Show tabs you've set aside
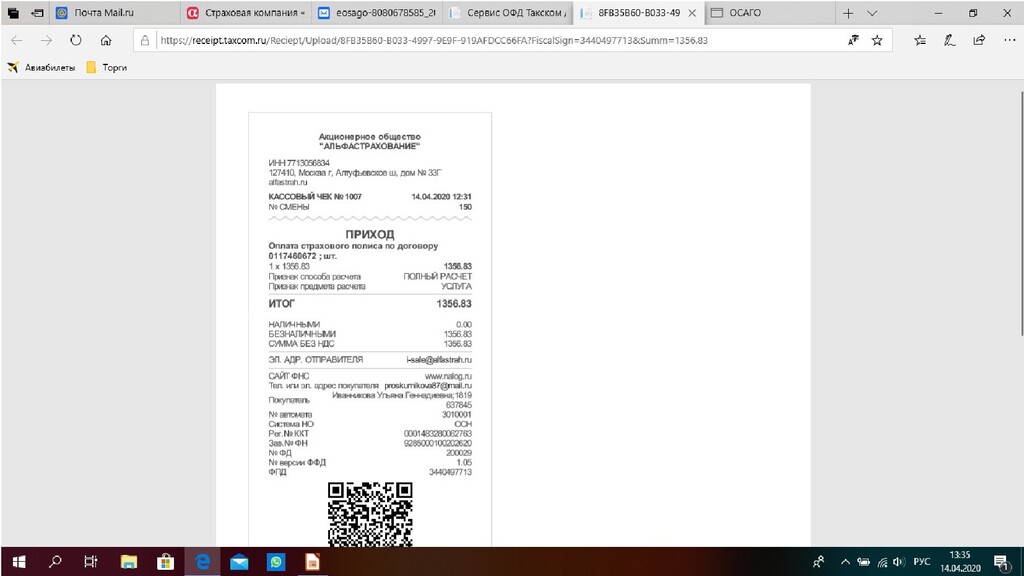Image resolution: width=1024 pixels, height=576 pixels. click(13, 12)
